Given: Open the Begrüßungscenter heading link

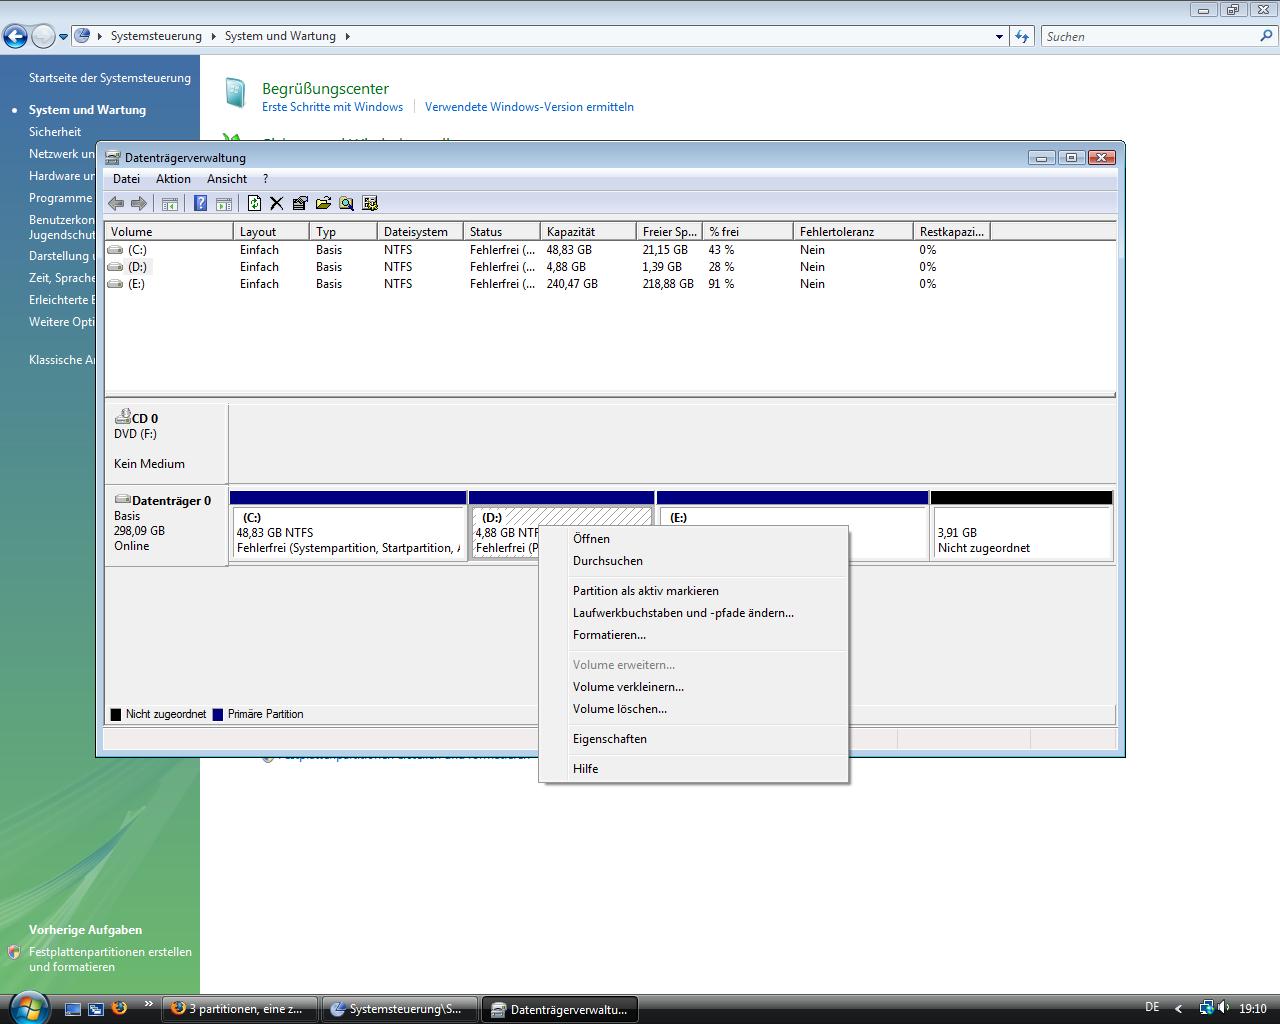Looking at the screenshot, I should 325,88.
